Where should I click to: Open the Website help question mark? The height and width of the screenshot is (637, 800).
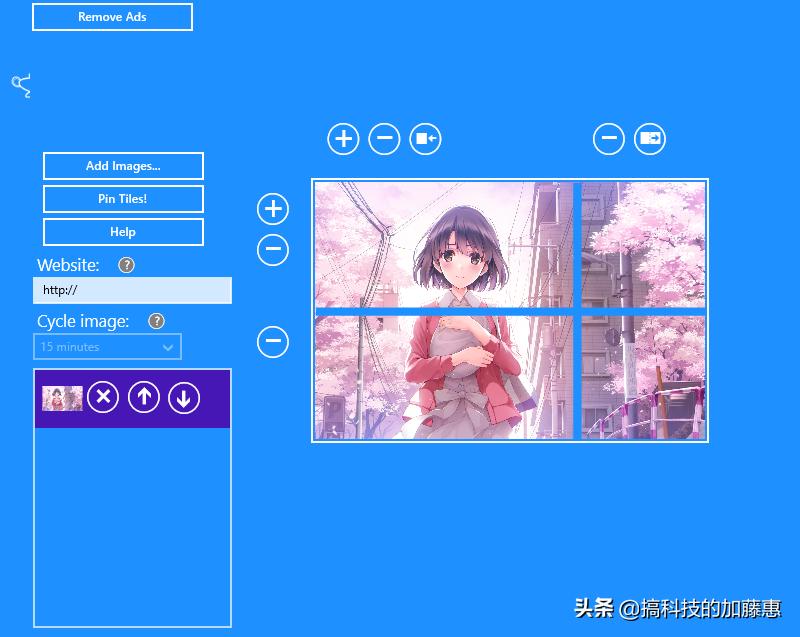(126, 265)
